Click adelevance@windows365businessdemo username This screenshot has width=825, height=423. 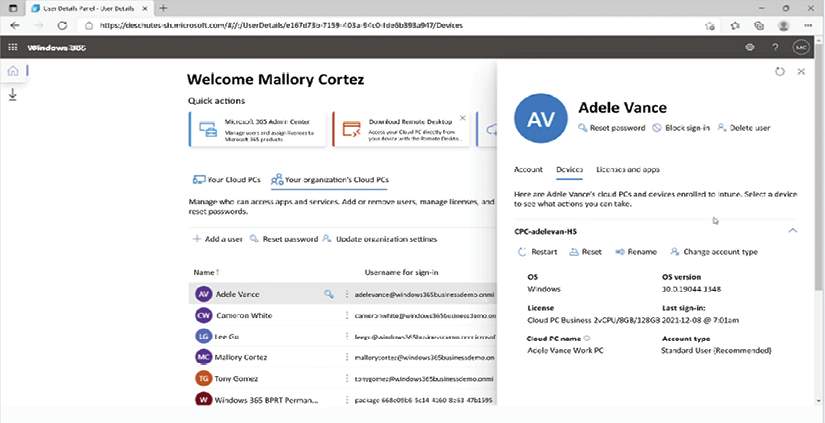tap(424, 295)
